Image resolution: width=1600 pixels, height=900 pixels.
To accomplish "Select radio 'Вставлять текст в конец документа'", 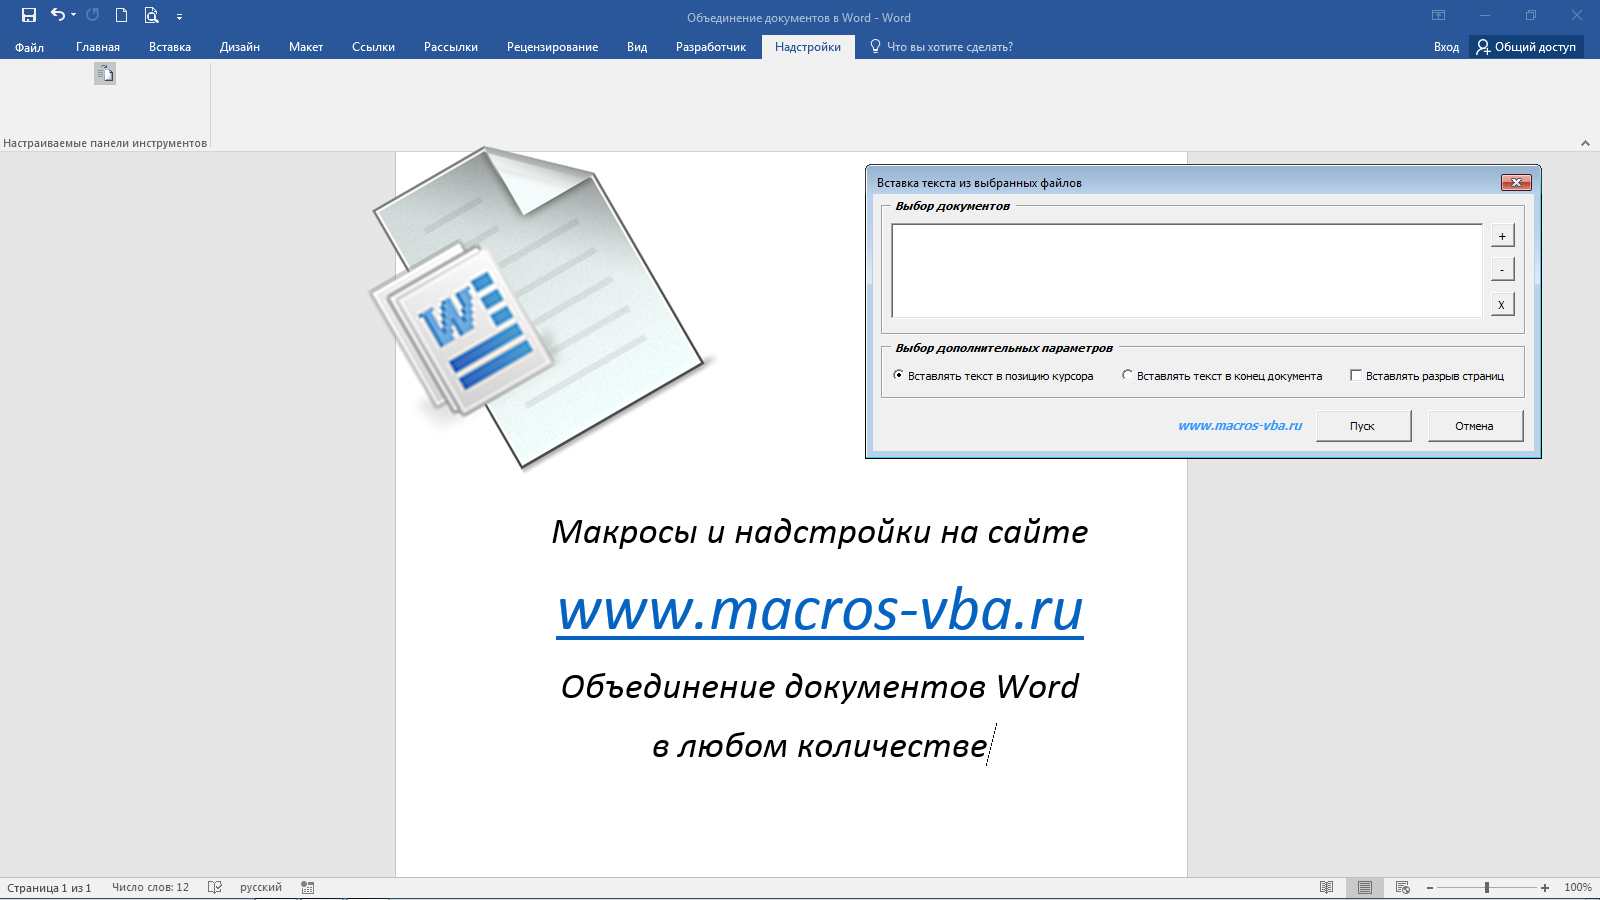I will pos(1128,375).
